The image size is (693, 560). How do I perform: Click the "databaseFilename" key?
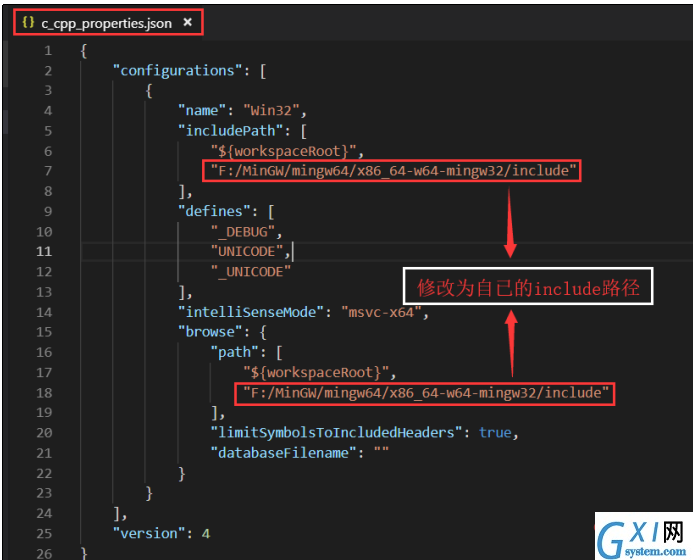tap(283, 453)
